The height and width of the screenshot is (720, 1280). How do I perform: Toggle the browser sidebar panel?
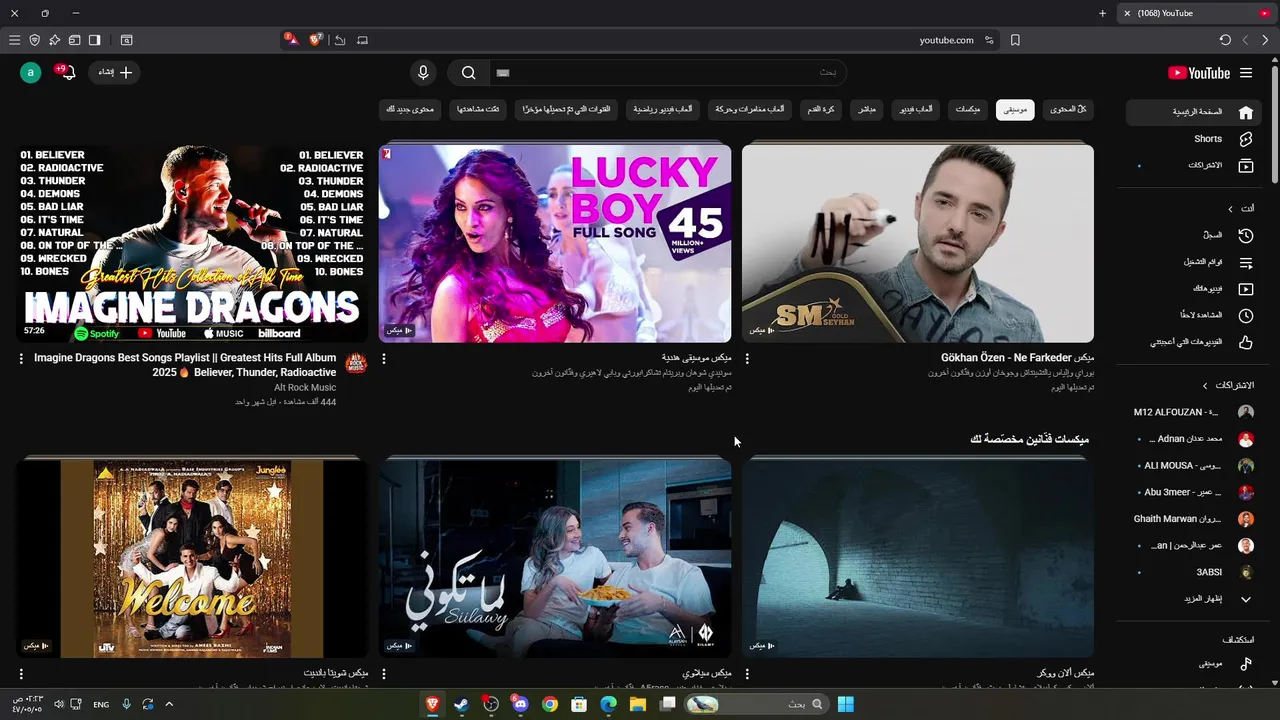pyautogui.click(x=94, y=40)
